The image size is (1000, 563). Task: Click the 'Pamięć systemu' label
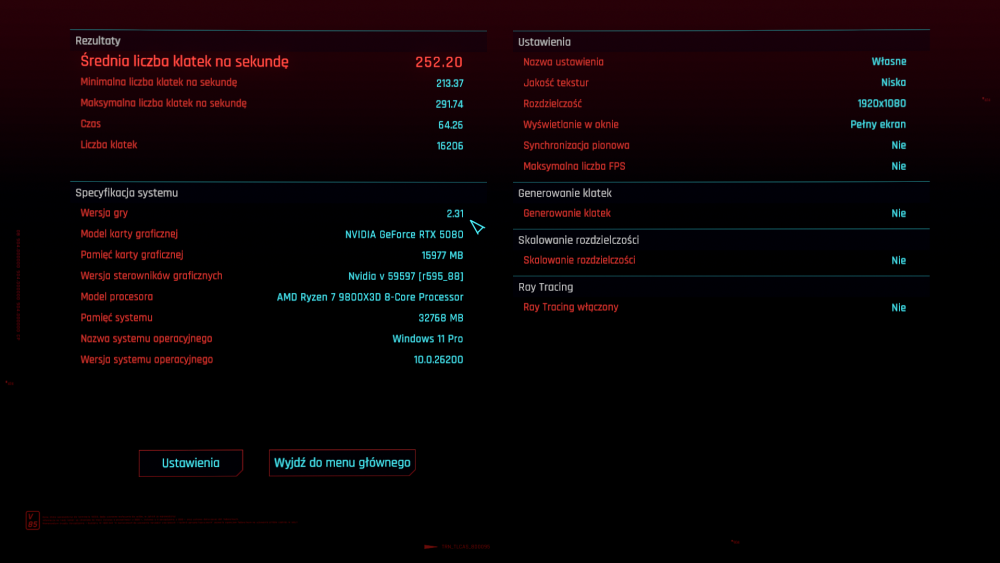(116, 318)
